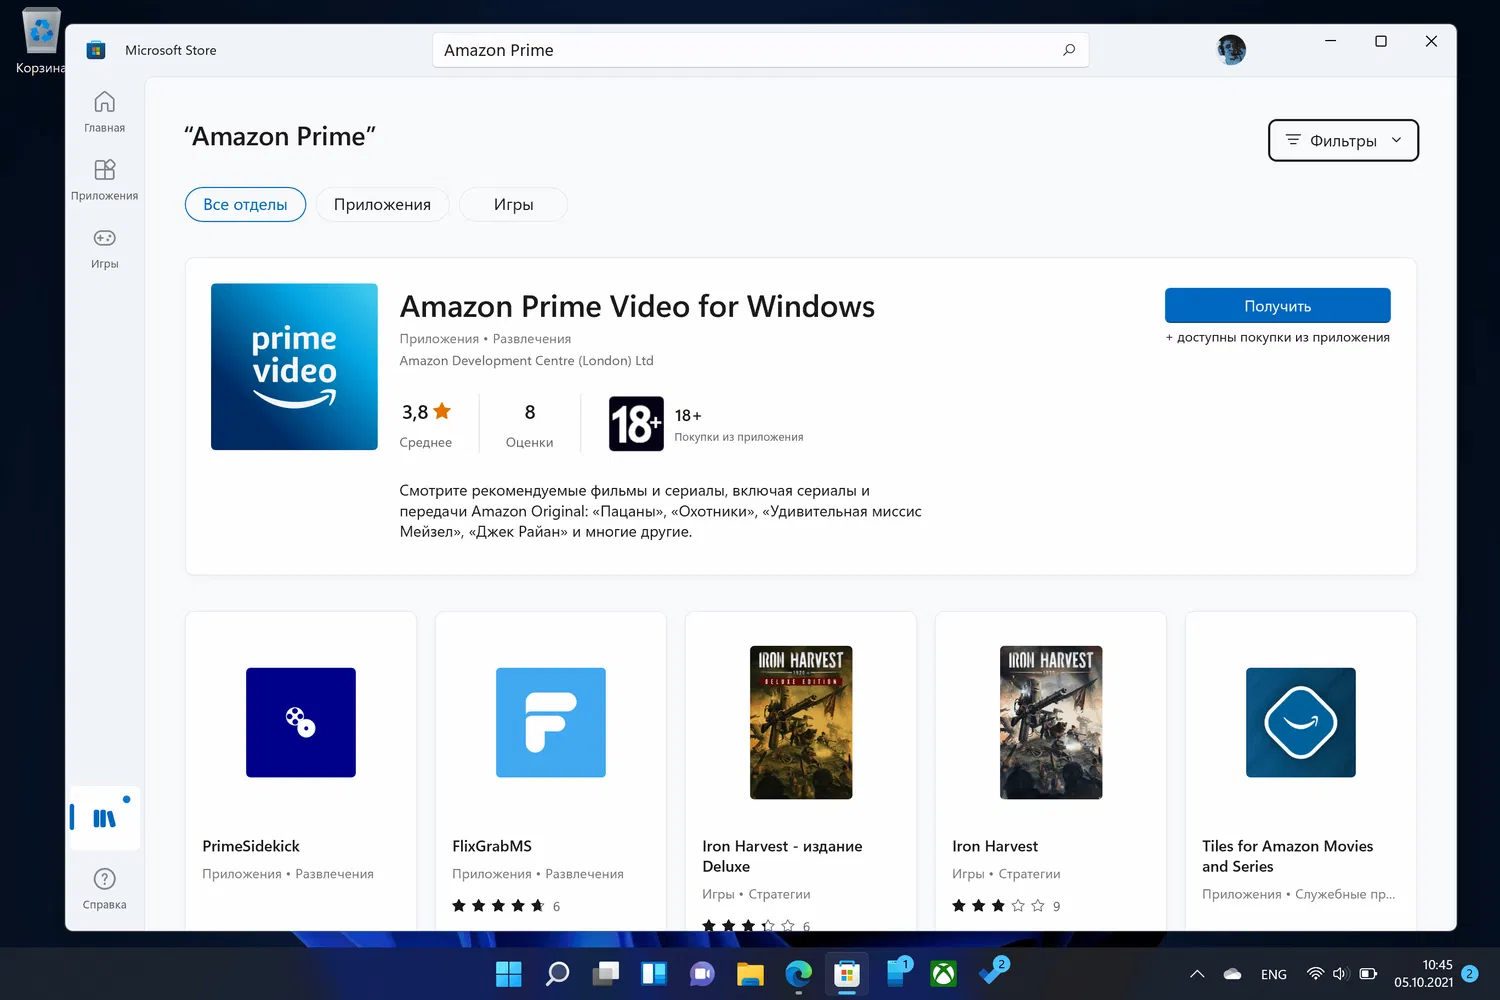Click the 18+ age rating badge

point(636,424)
